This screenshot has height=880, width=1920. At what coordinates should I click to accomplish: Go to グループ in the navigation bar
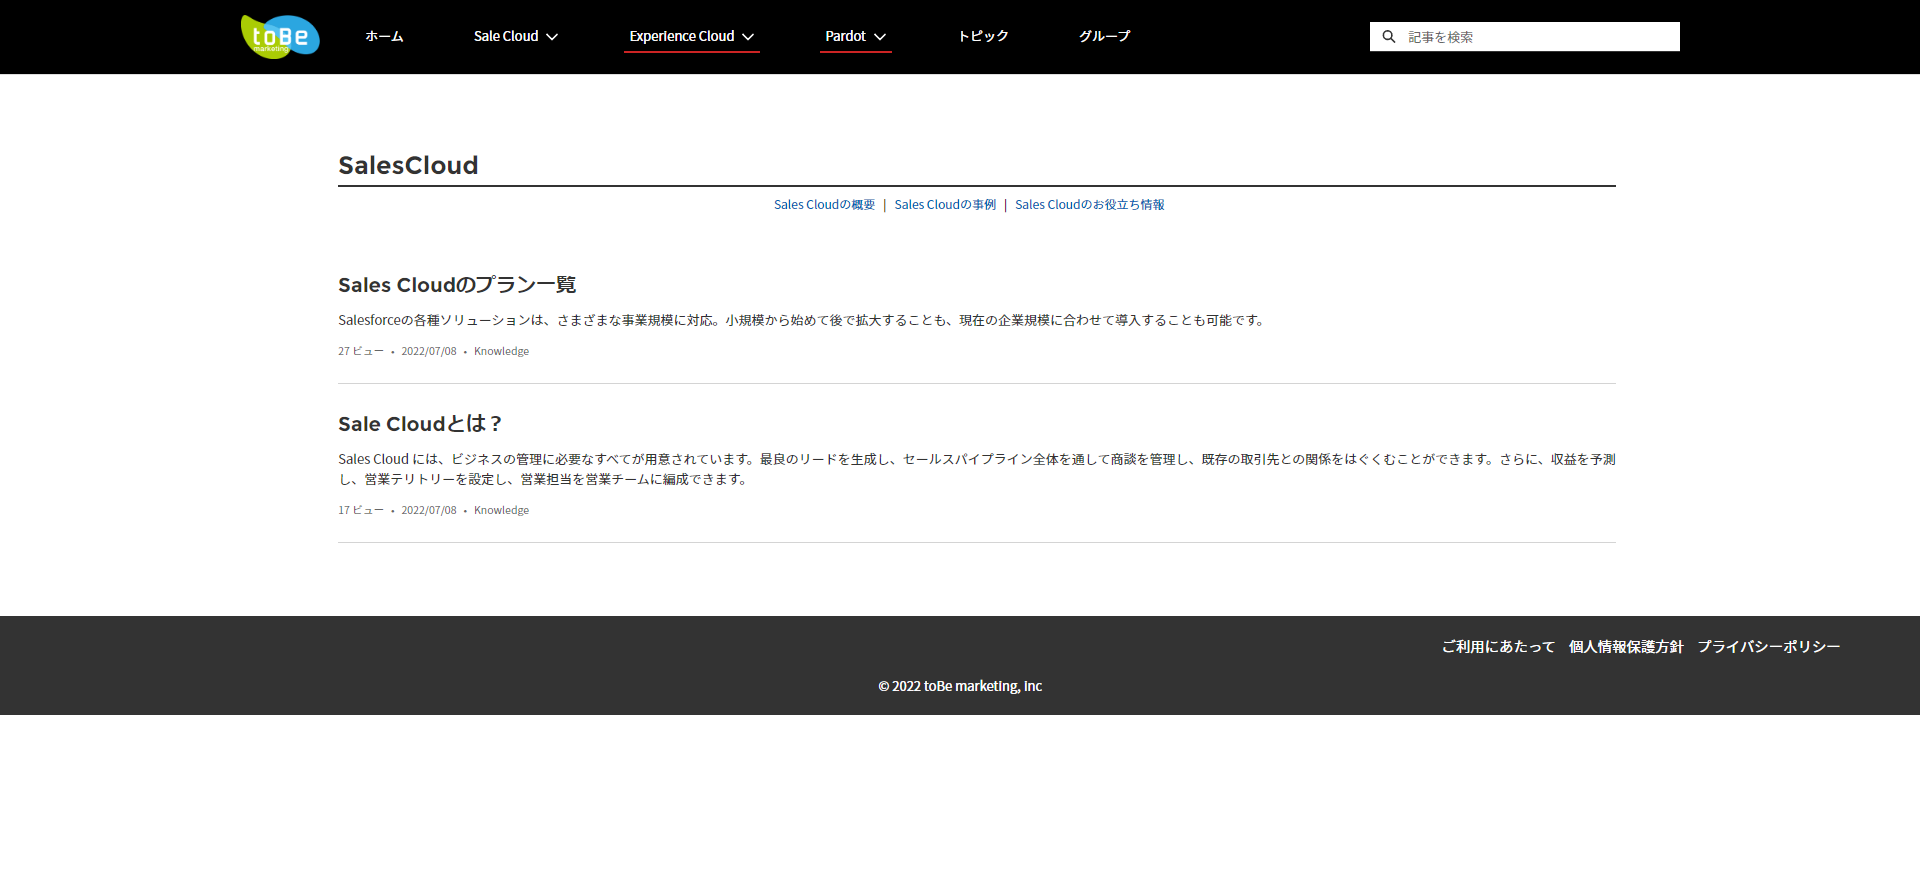(1104, 36)
